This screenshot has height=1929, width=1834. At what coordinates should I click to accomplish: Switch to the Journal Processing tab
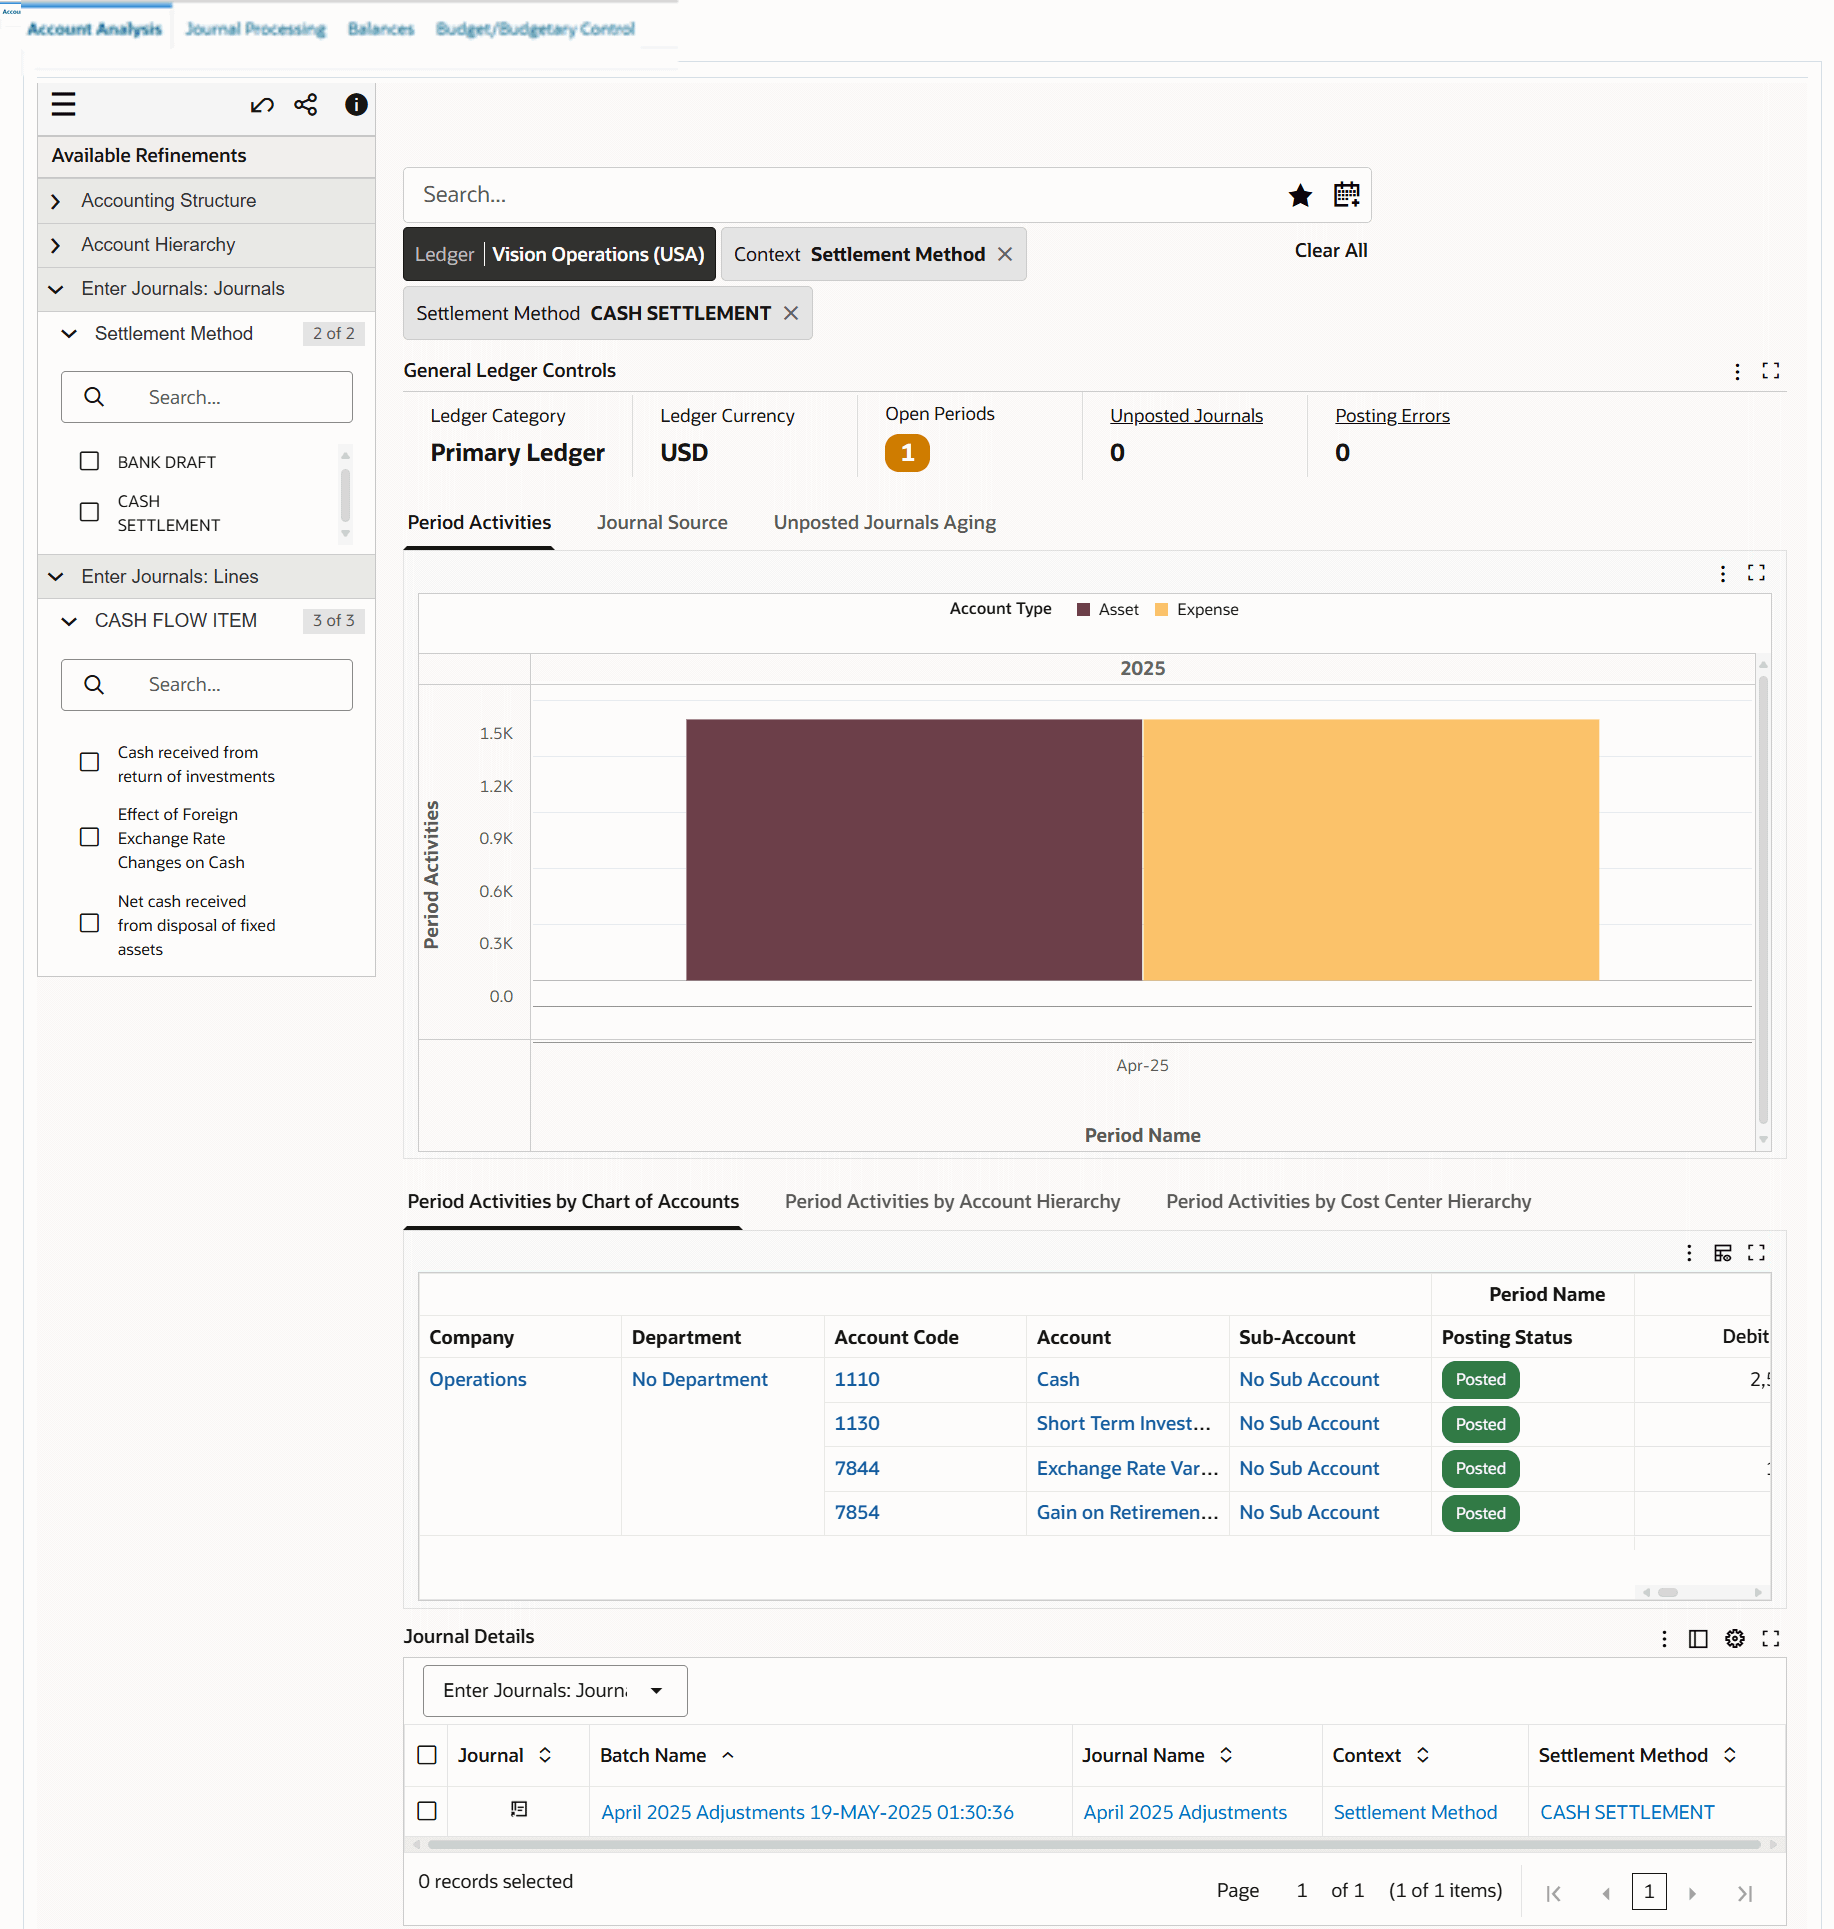point(256,29)
